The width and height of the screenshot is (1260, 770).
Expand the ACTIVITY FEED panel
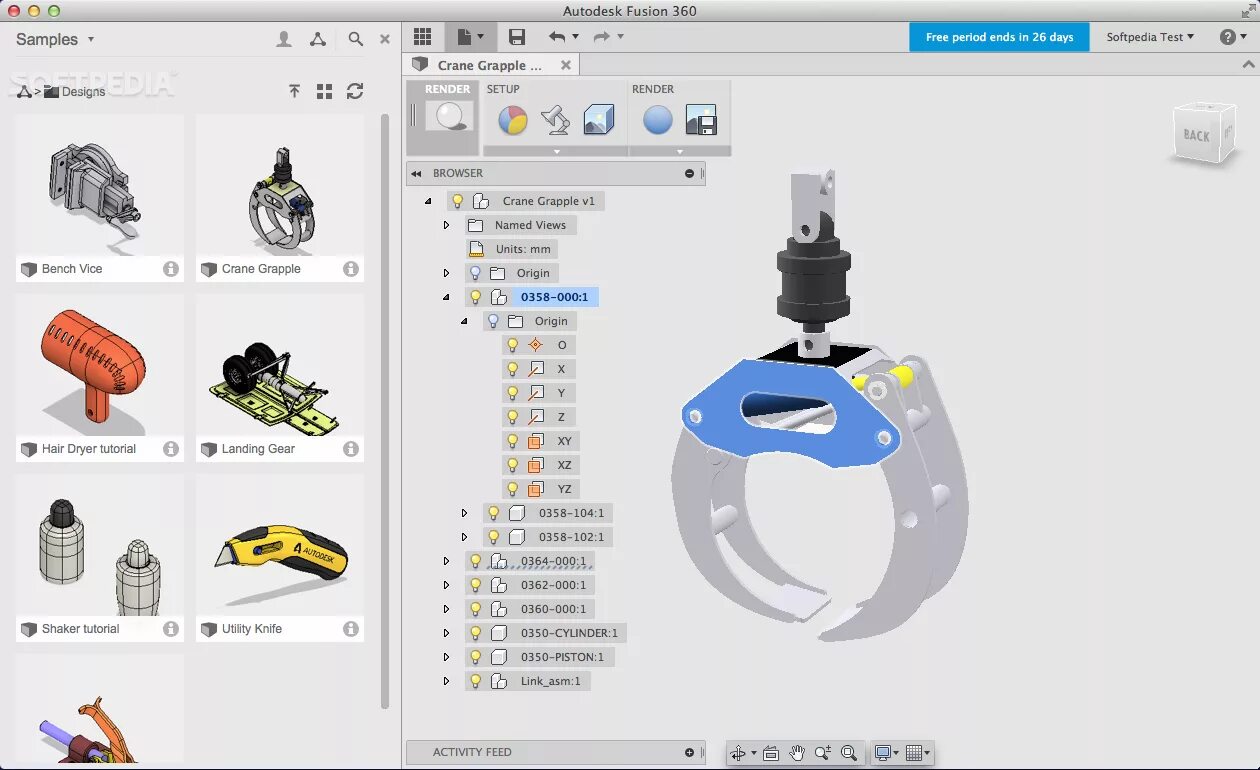(x=689, y=752)
